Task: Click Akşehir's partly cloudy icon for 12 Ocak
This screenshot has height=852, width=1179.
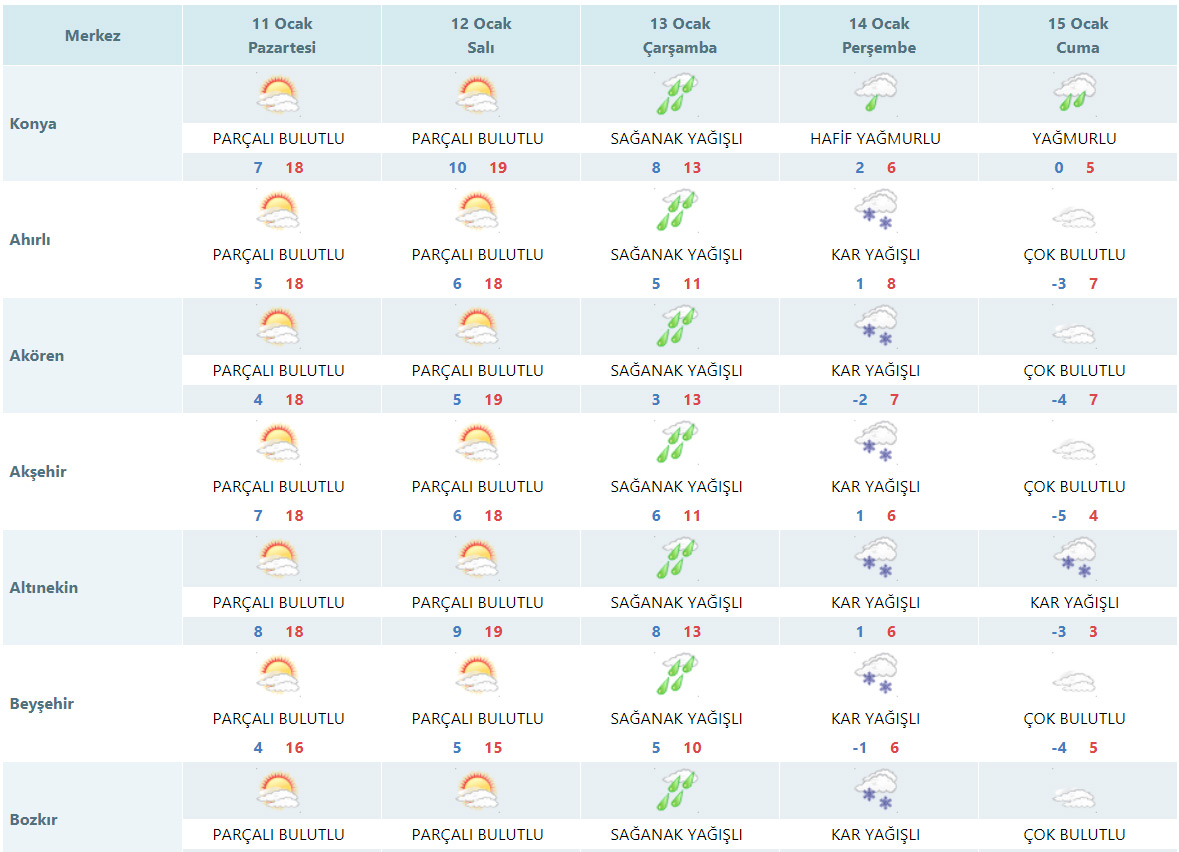Action: (478, 443)
